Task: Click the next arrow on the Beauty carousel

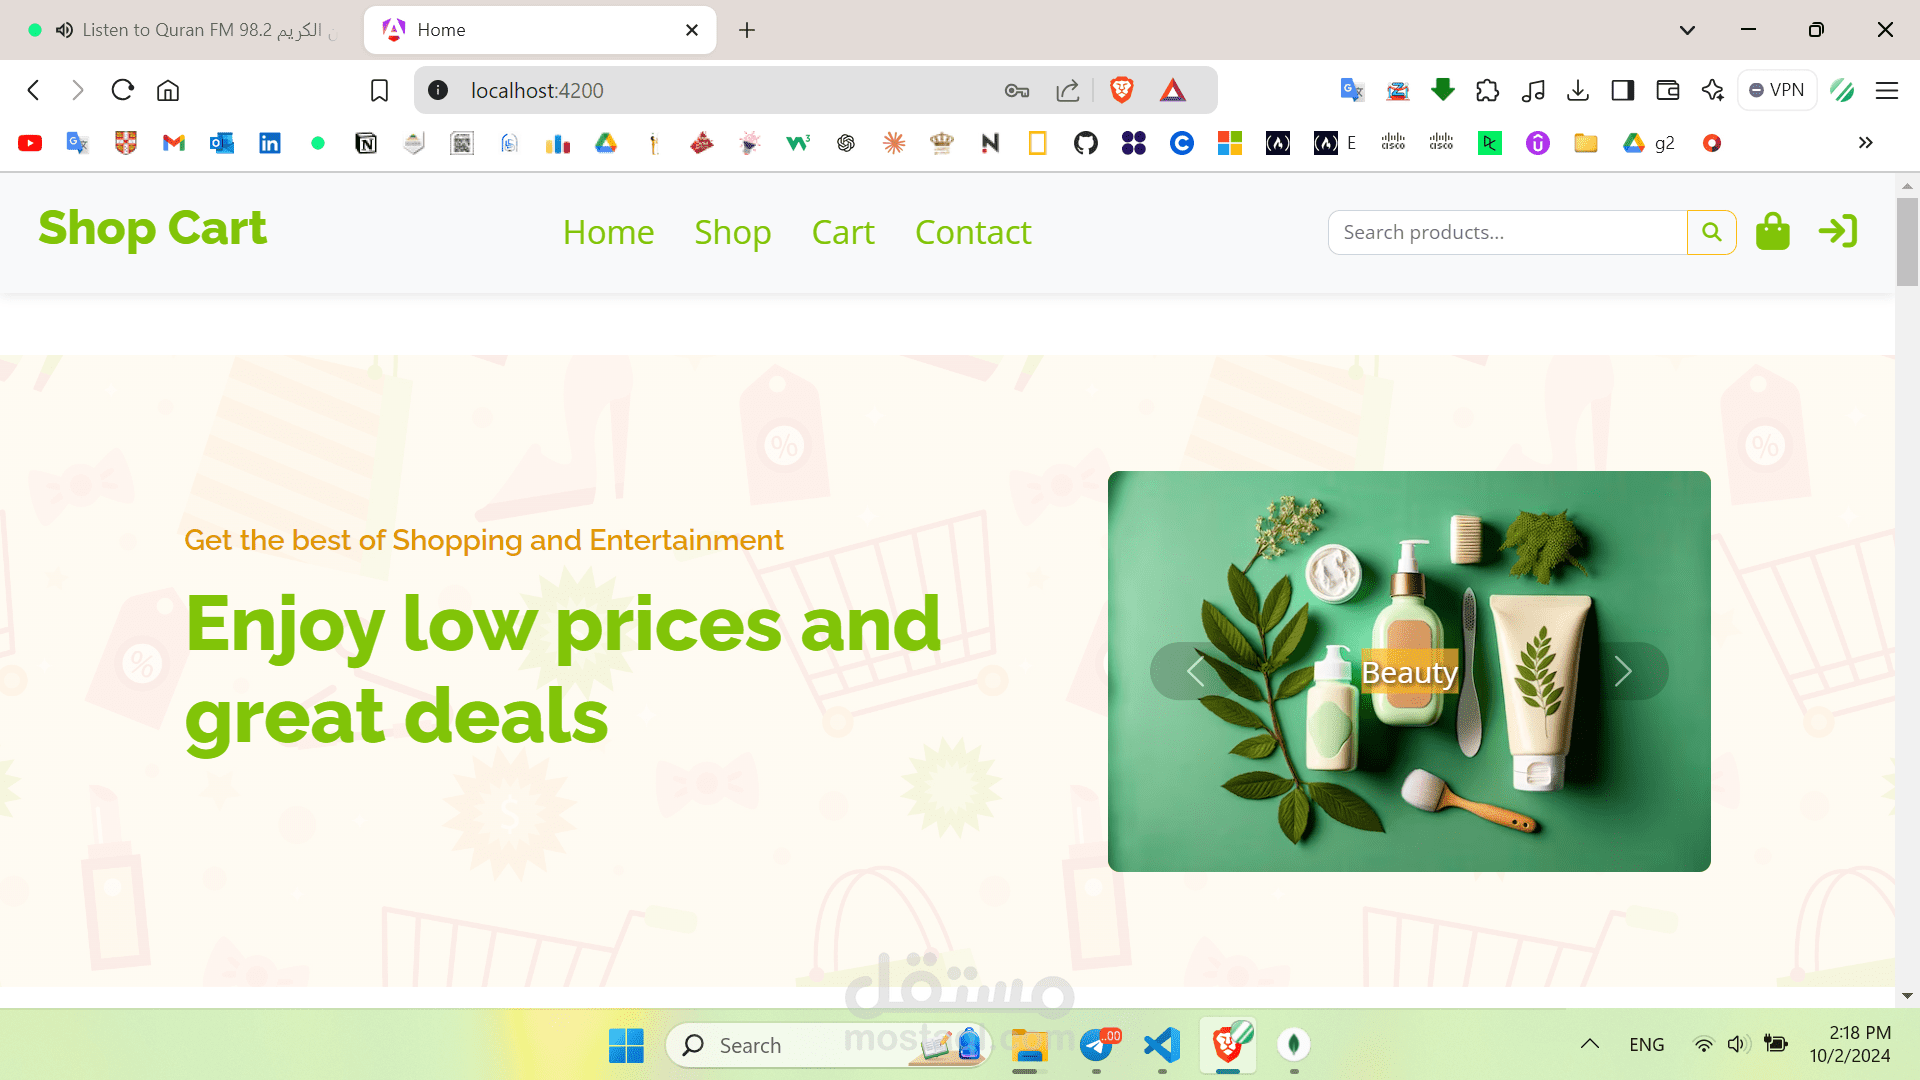Action: pyautogui.click(x=1624, y=671)
